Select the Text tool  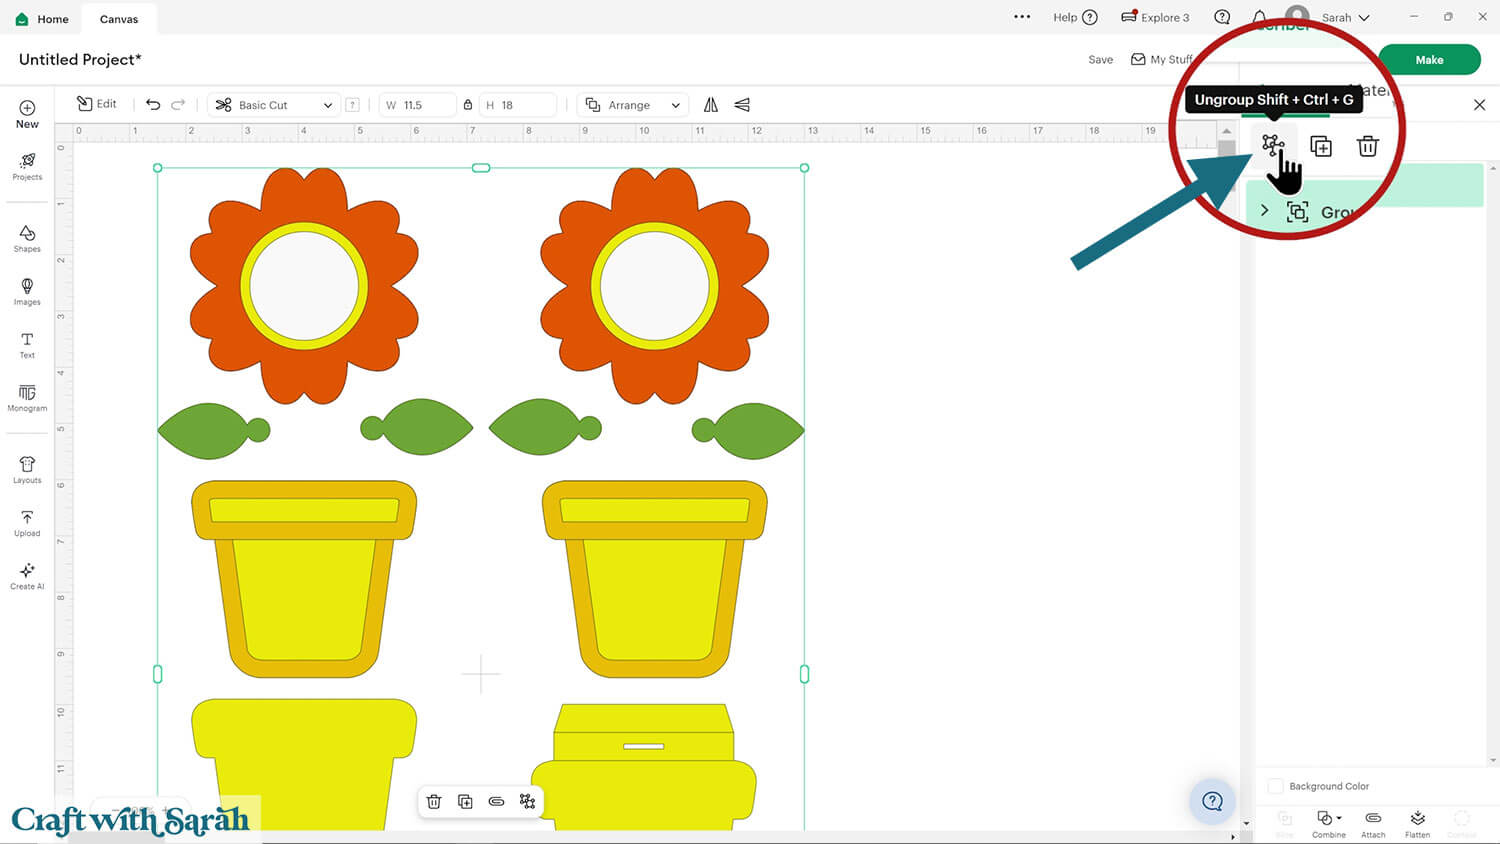click(x=27, y=344)
